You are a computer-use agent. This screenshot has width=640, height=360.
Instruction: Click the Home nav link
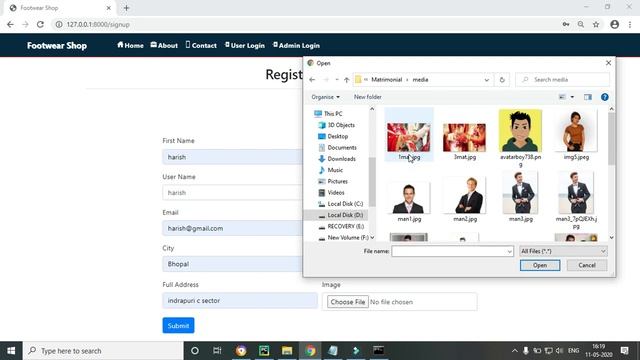coord(130,45)
